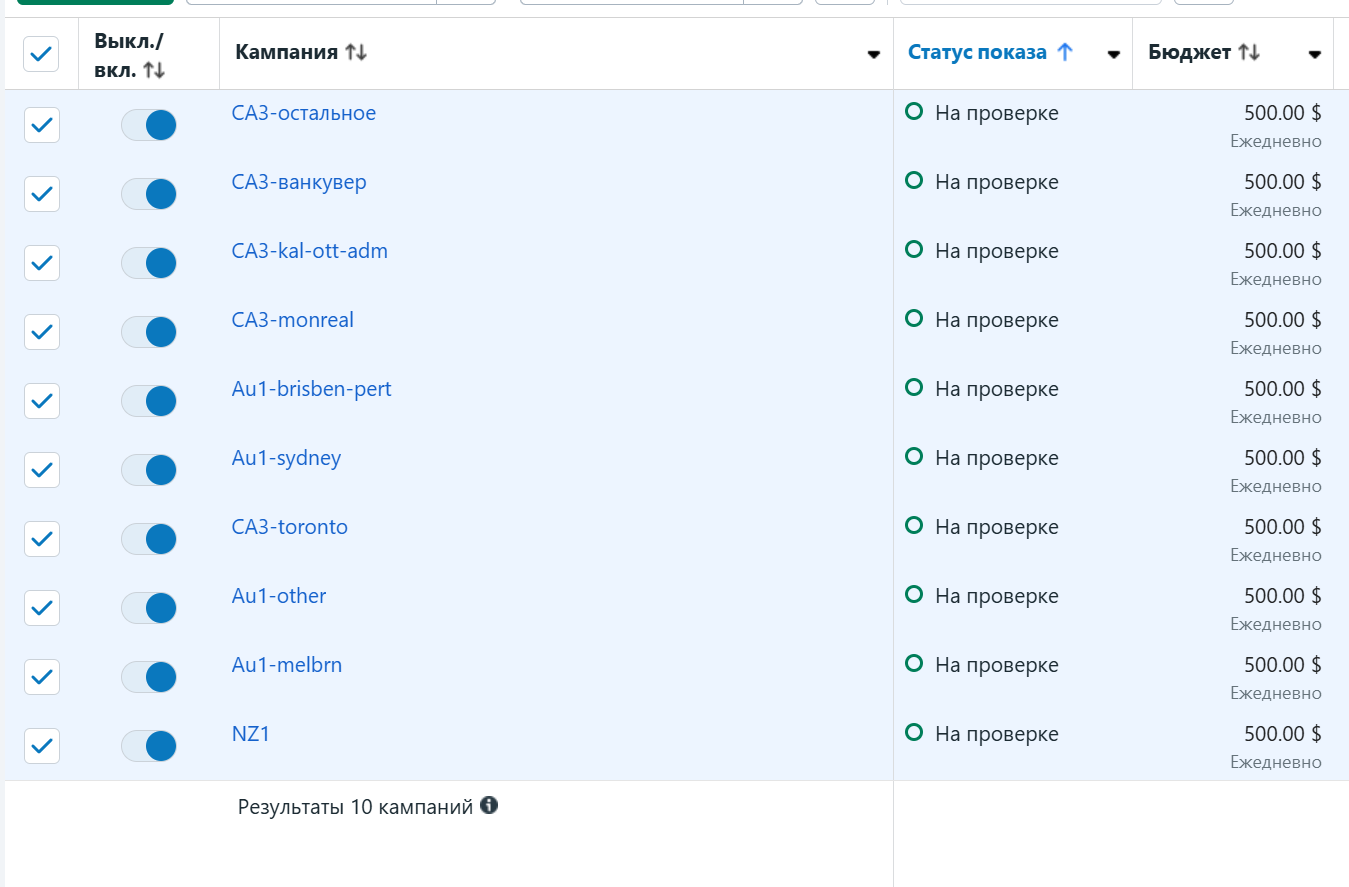Open the CA3-ванкувер campaign link
The height and width of the screenshot is (887, 1349).
coord(299,182)
